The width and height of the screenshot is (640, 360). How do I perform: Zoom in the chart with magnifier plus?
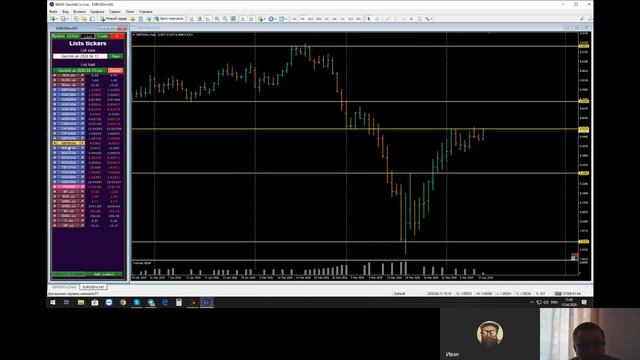pos(217,19)
